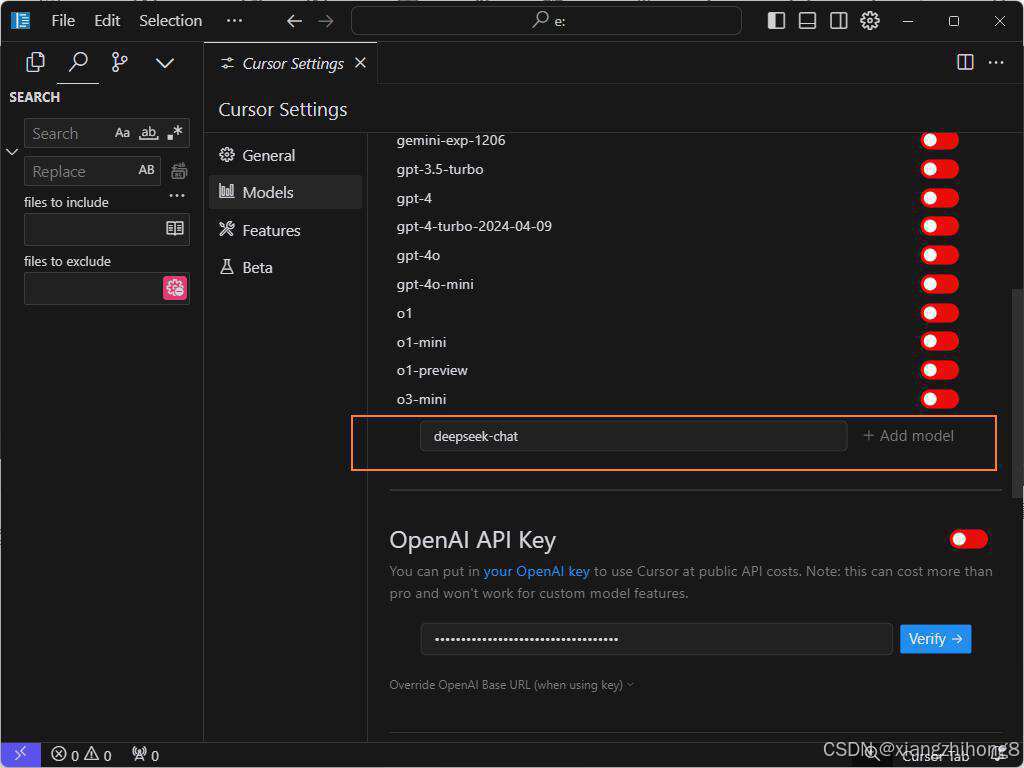Split the editor right
The width and height of the screenshot is (1024, 768).
coord(965,62)
